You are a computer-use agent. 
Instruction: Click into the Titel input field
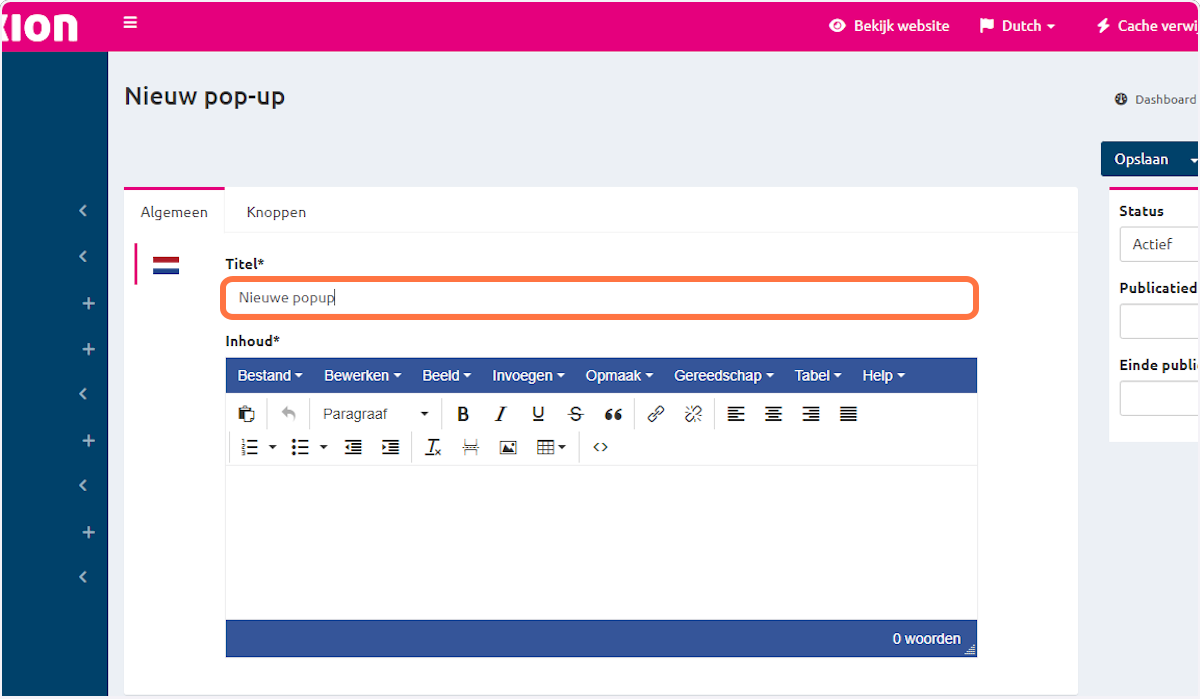click(x=600, y=298)
